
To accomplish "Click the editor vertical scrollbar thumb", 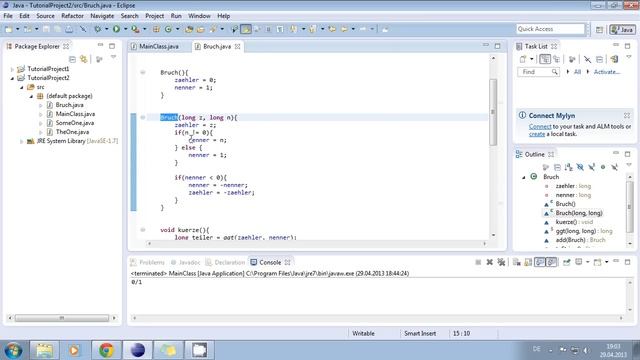I will click(493, 112).
